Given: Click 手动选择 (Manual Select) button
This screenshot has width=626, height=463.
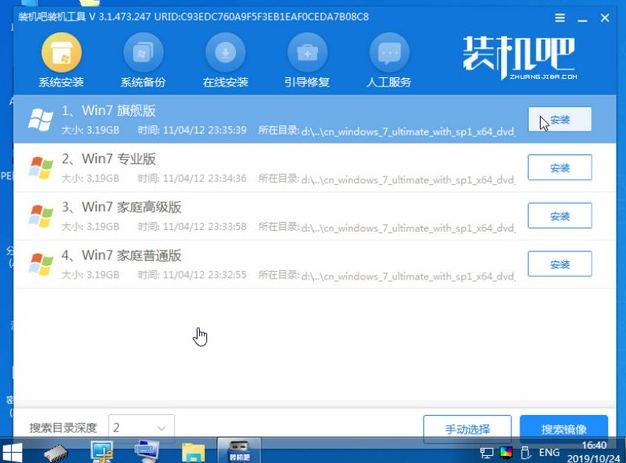Looking at the screenshot, I should coord(465,429).
